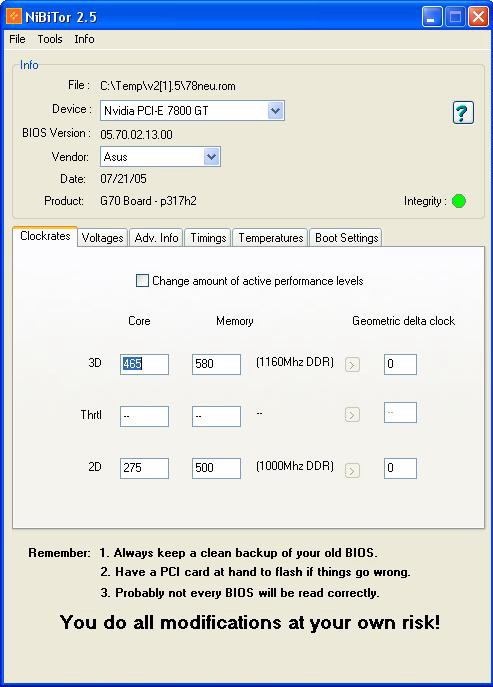Viewport: 493px width, 687px height.
Task: Open the Device dropdown showing Nvidia PCI-E 7800 GT
Action: pos(192,111)
